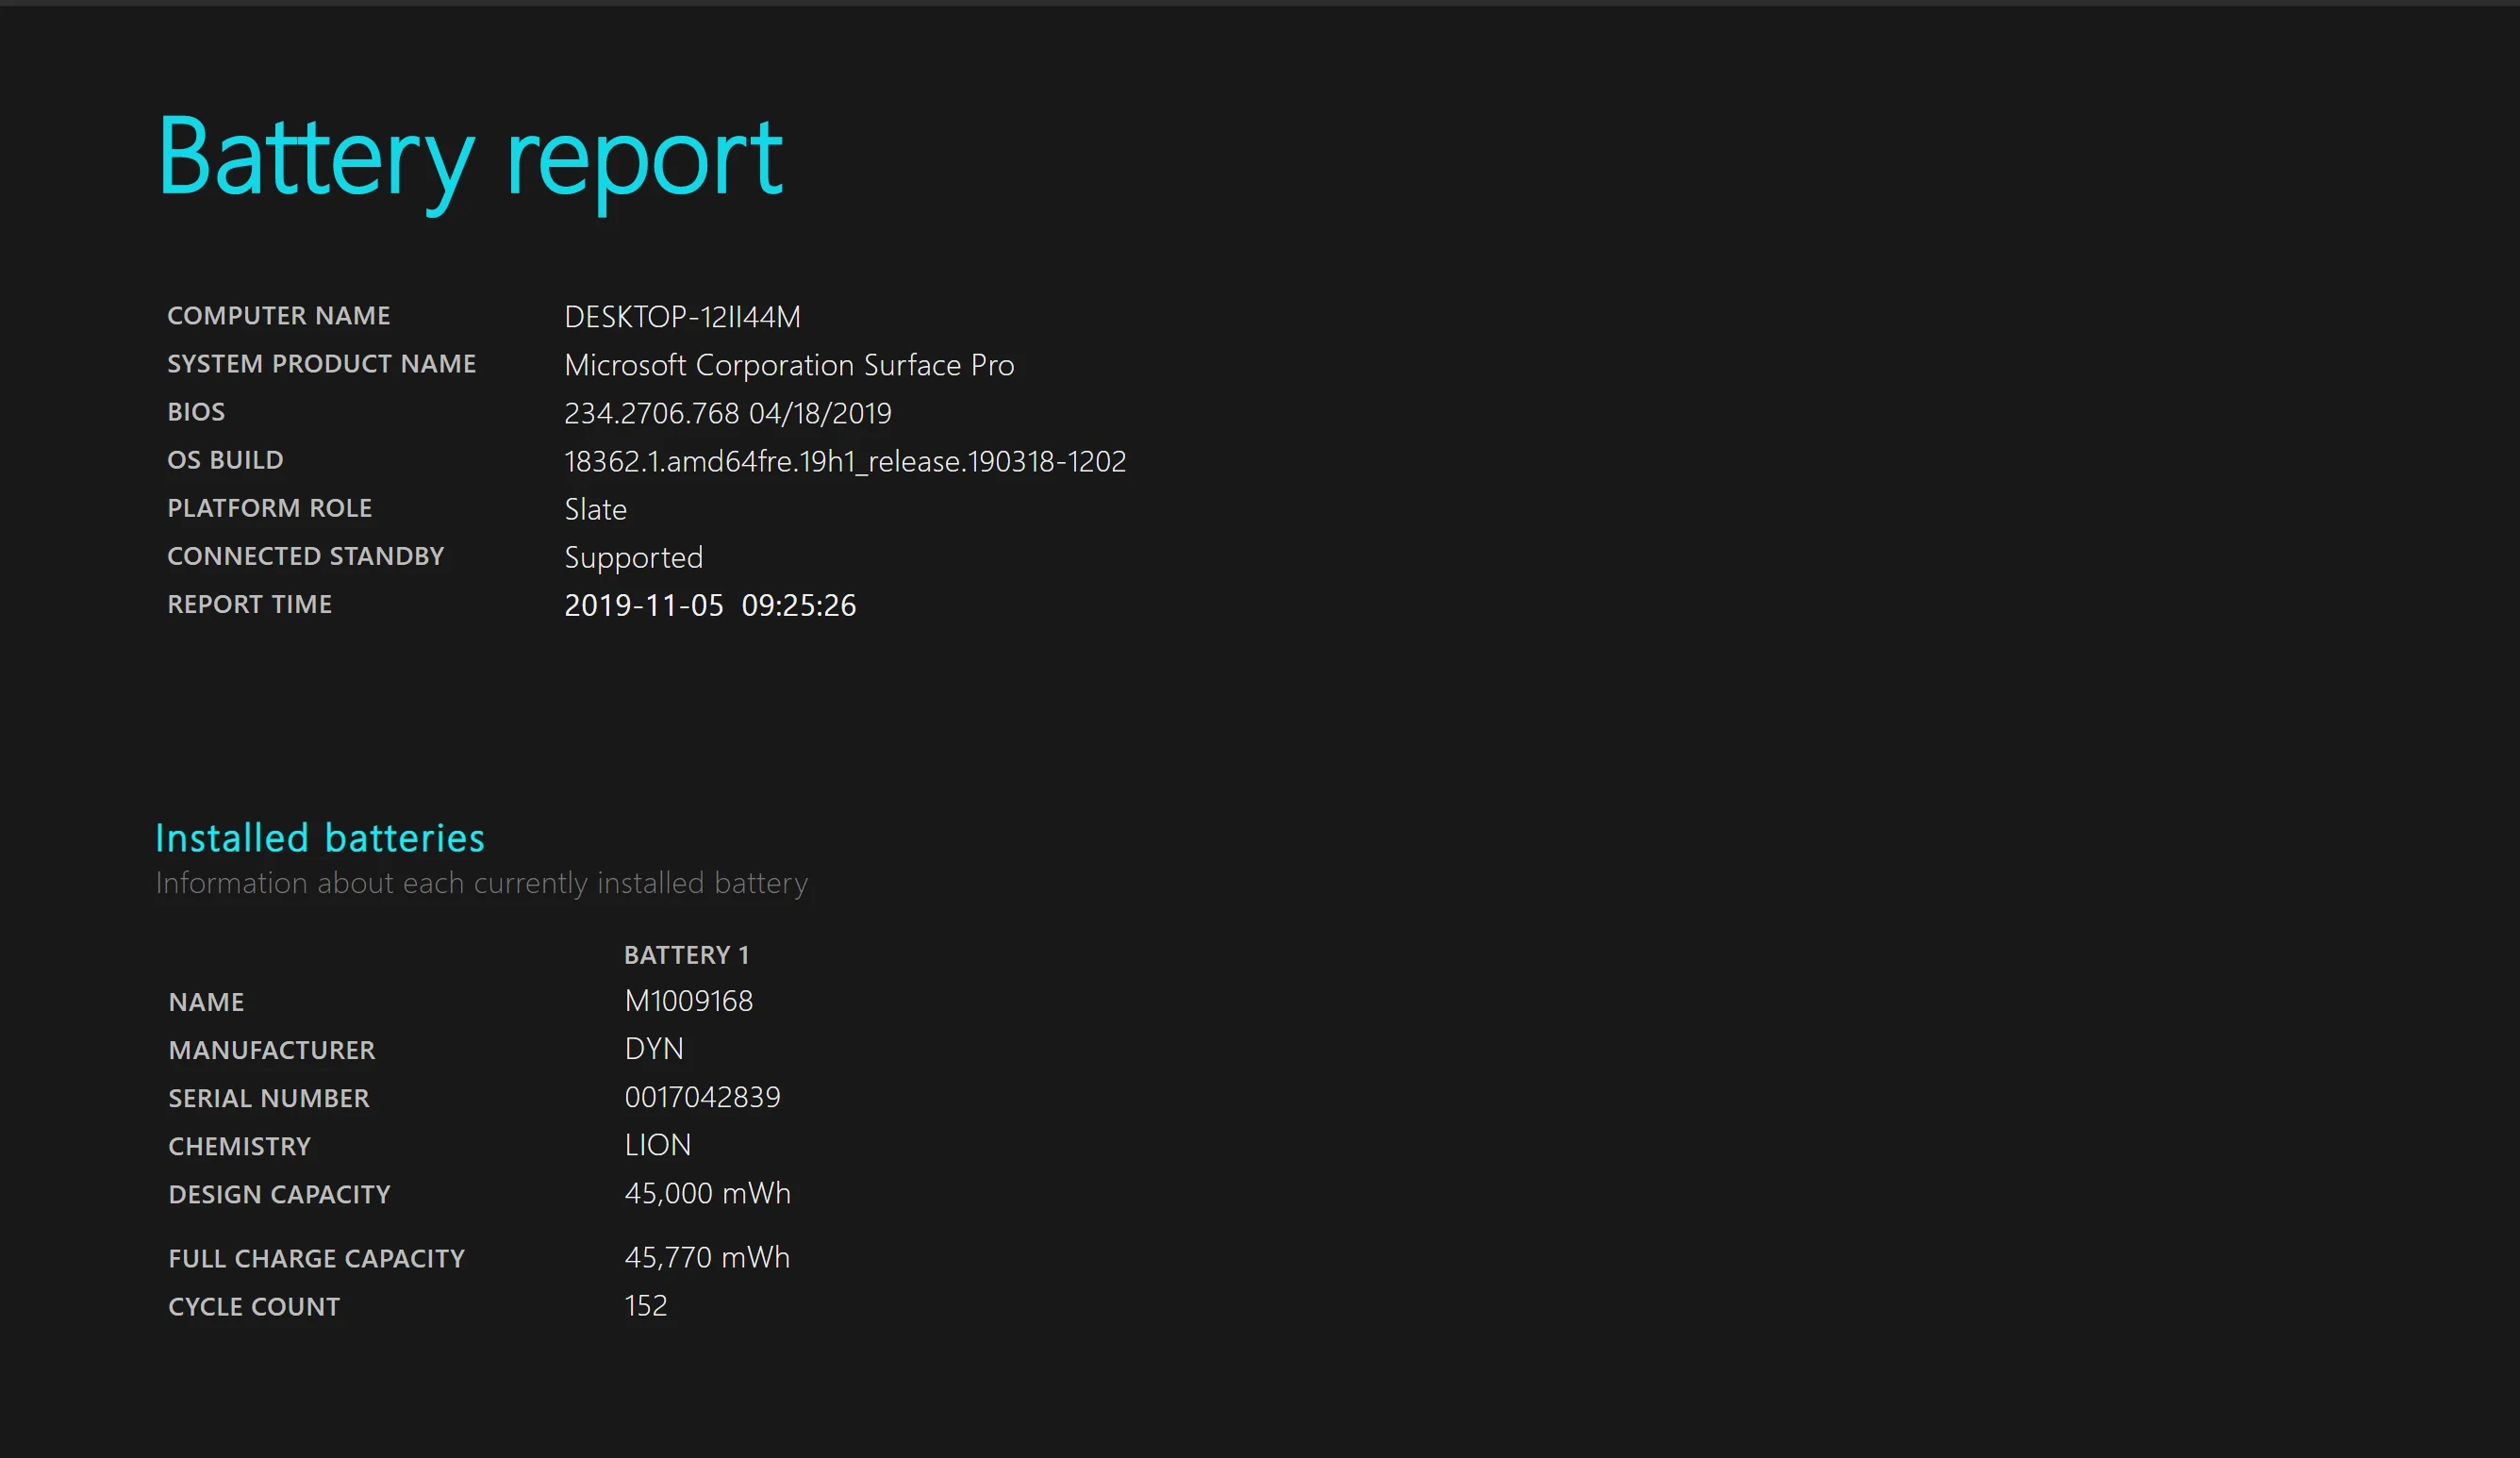Click the Slate platform role value
2520x1458 pixels.
tap(595, 509)
